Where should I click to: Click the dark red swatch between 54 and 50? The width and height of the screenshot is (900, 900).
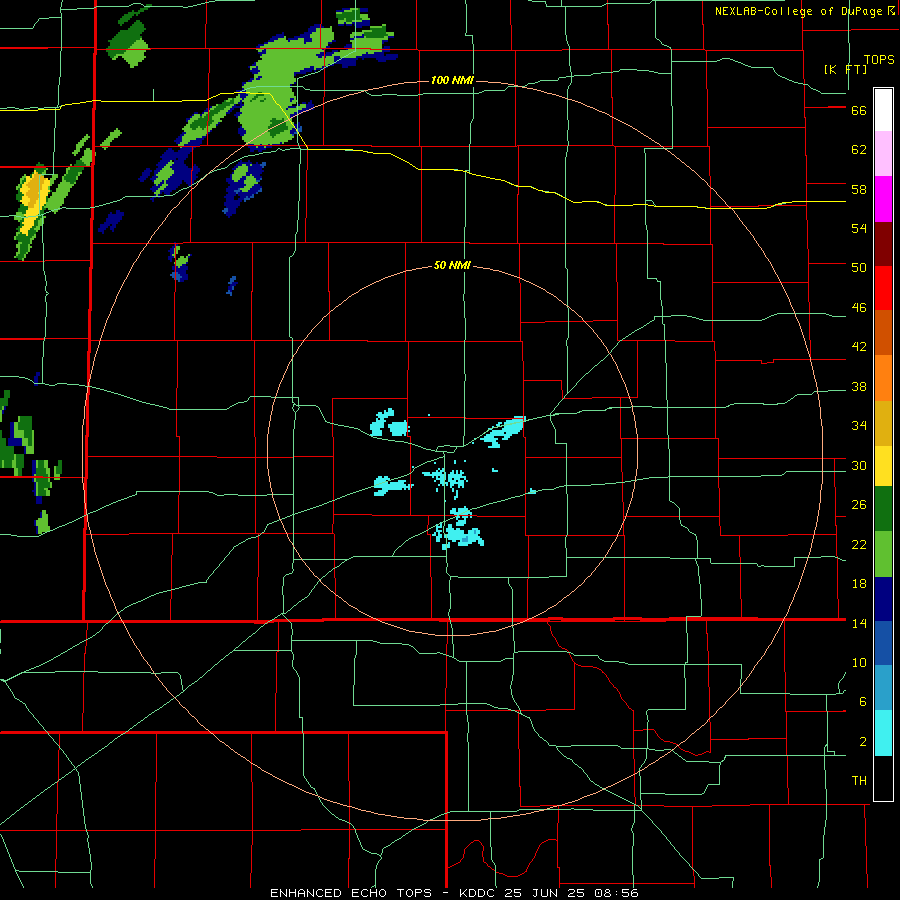click(x=883, y=244)
